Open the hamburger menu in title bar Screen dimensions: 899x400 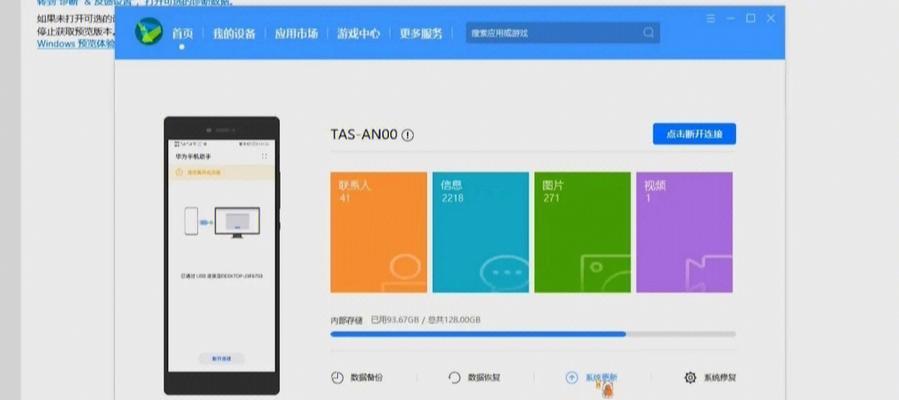click(711, 18)
